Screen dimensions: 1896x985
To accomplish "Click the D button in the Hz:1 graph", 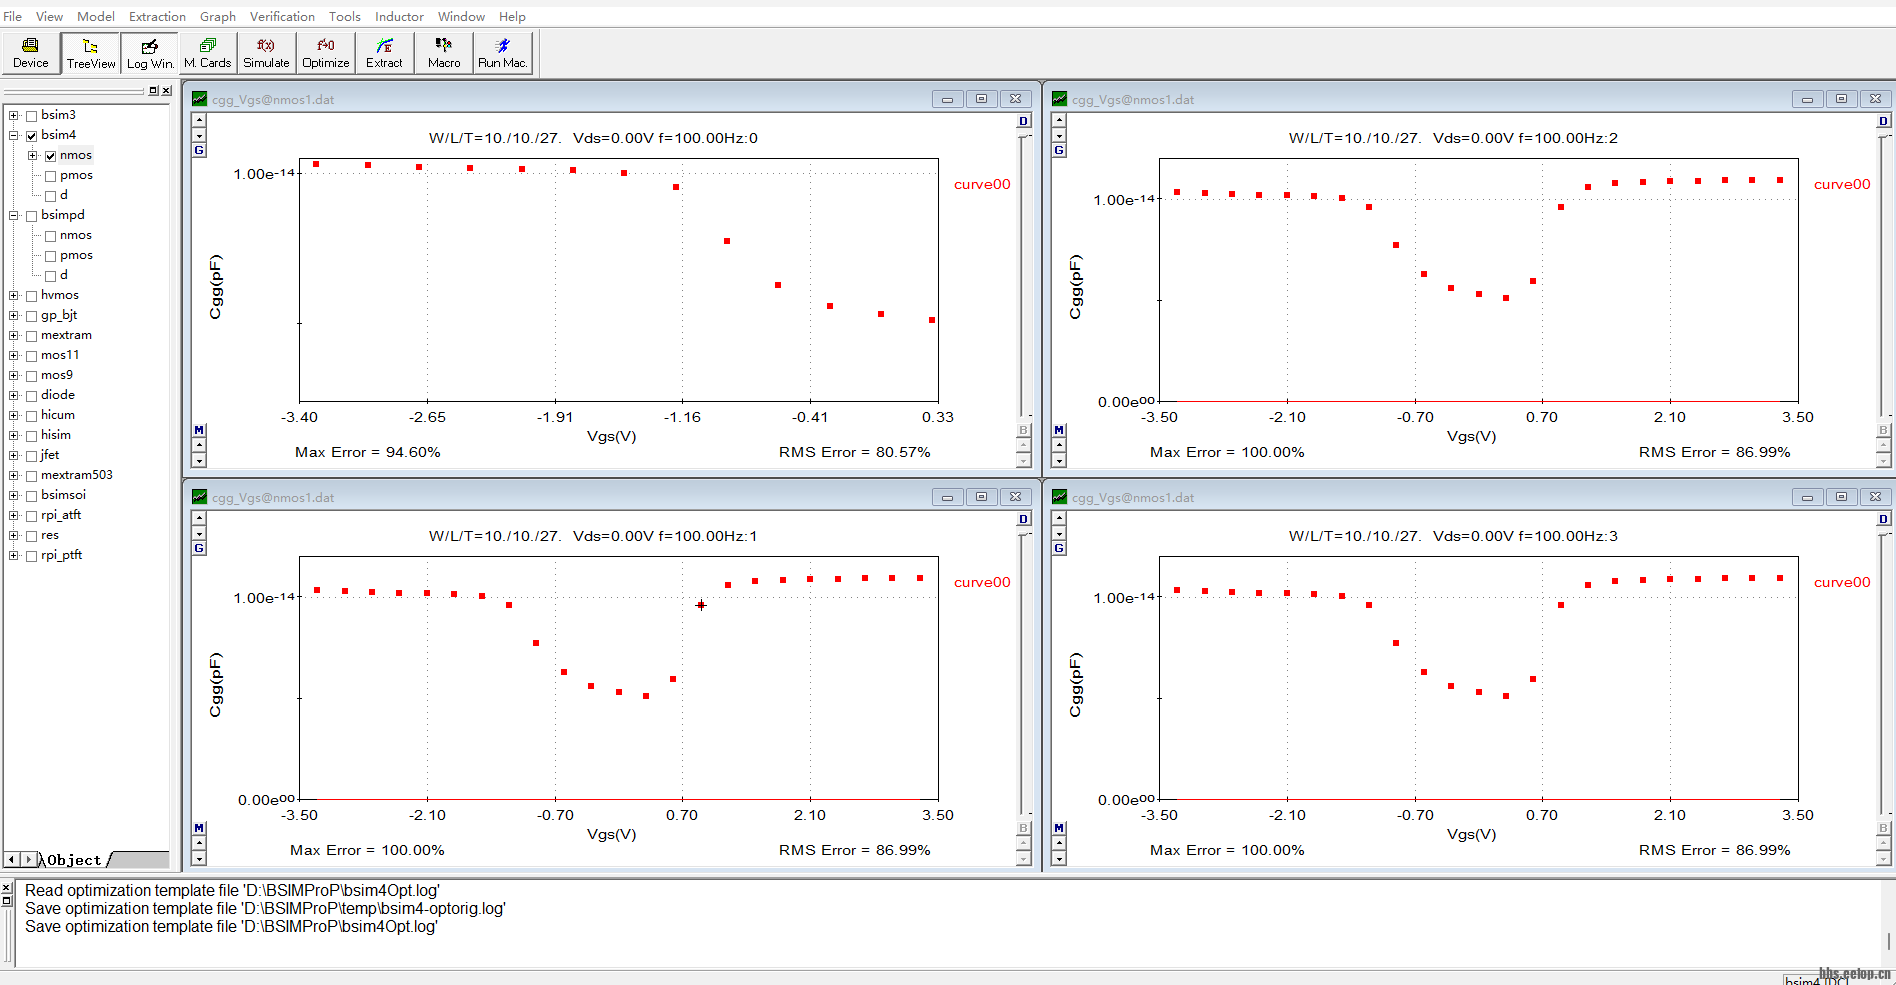I will [x=1023, y=519].
